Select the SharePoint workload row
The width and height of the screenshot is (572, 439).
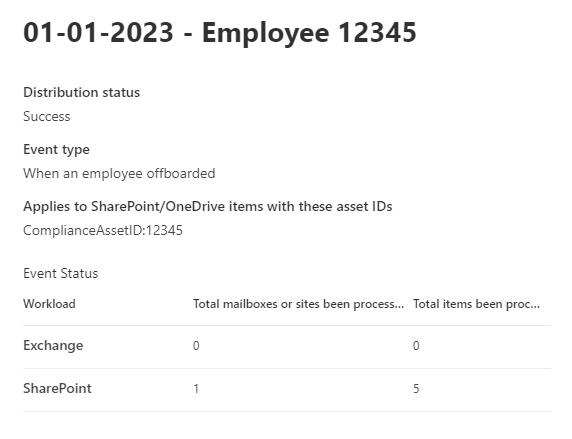pyautogui.click(x=287, y=389)
